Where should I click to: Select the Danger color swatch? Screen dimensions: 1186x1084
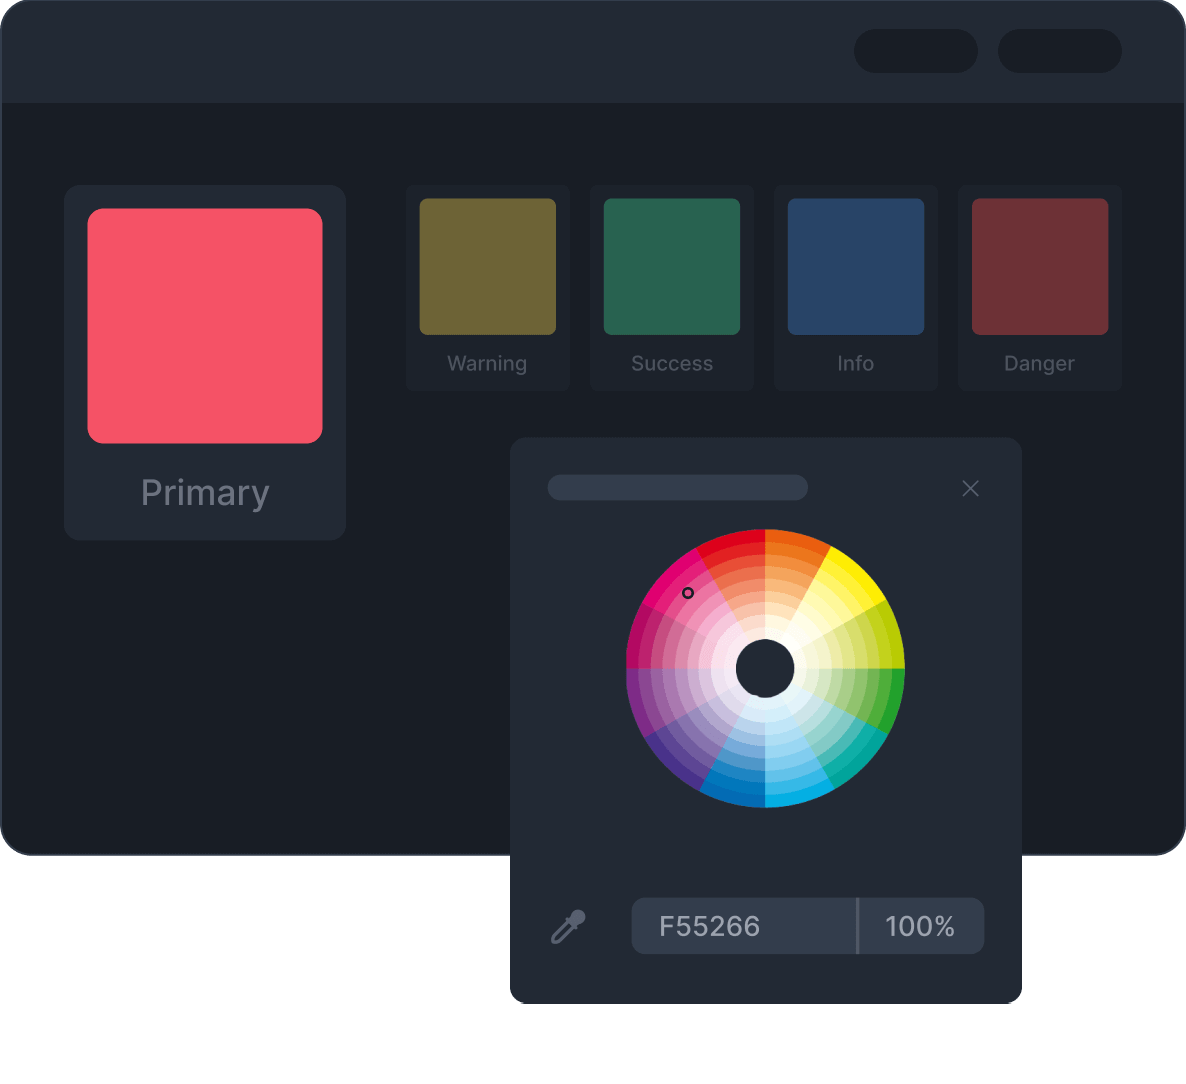click(x=1039, y=265)
